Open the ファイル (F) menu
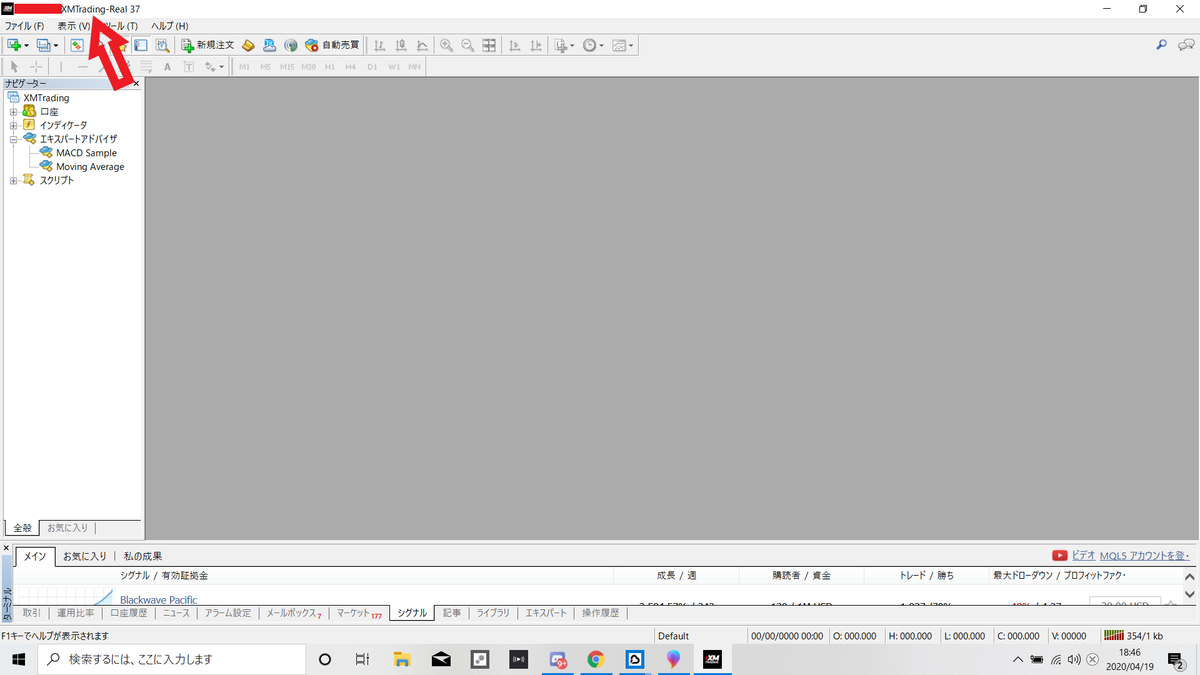The width and height of the screenshot is (1200, 675). pos(25,25)
